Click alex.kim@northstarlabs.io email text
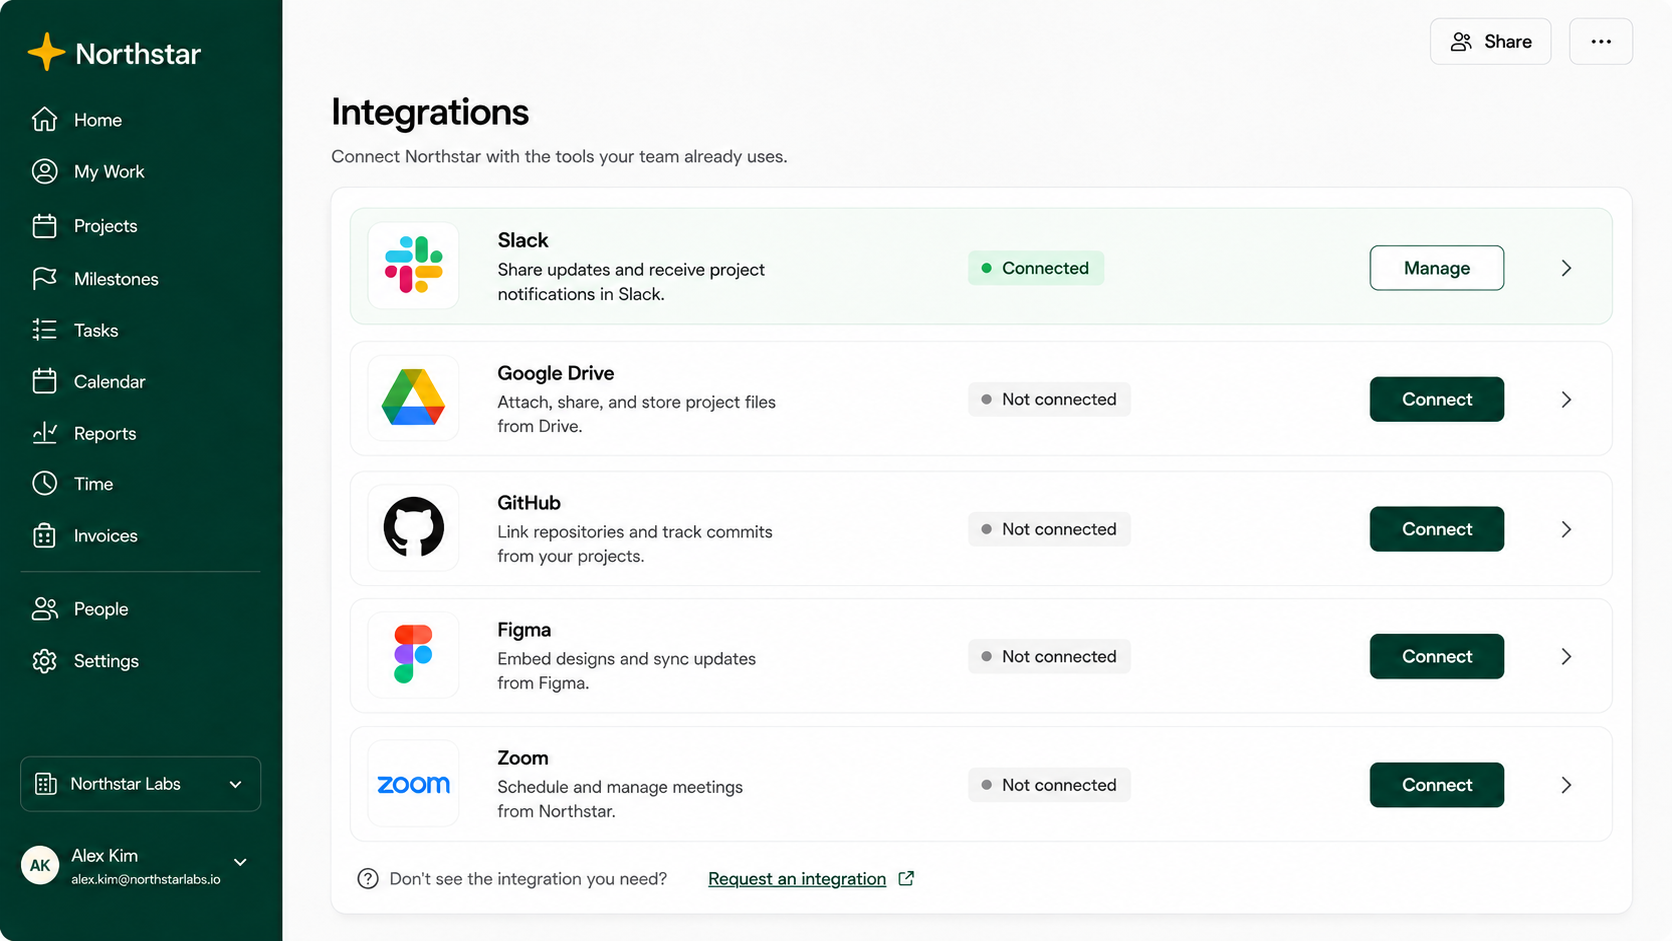 point(146,880)
